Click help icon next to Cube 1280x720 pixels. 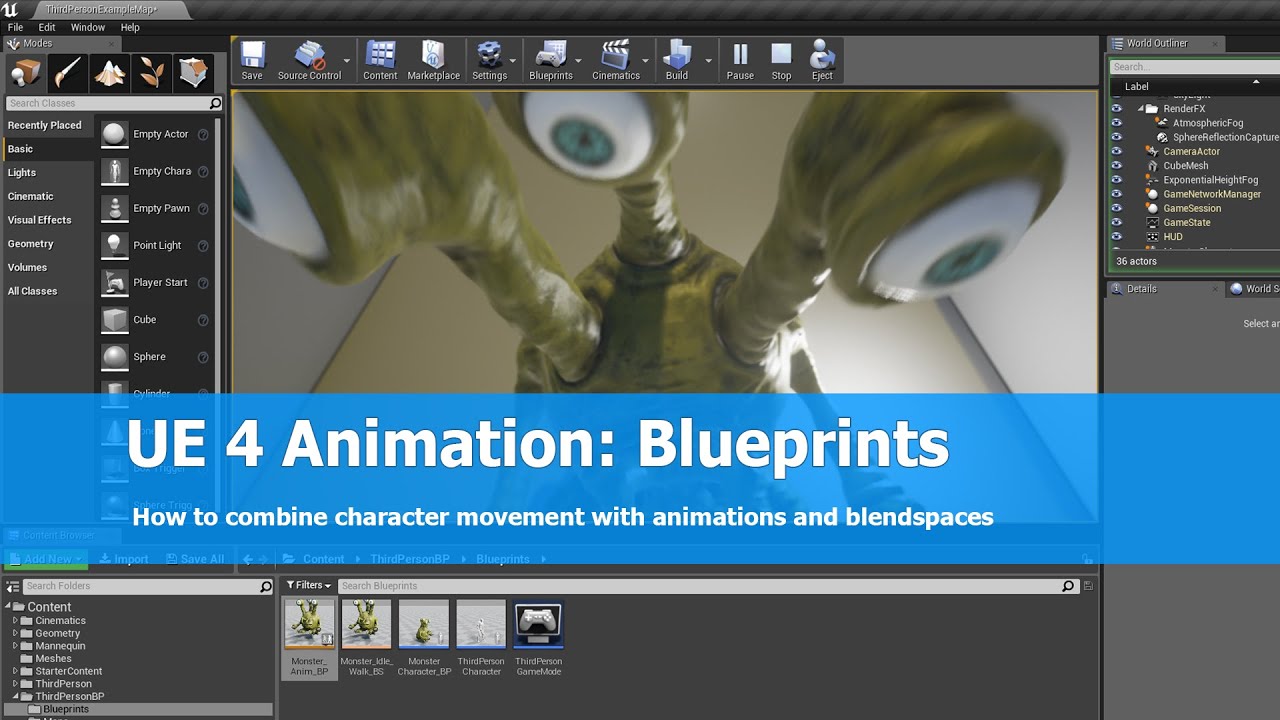point(203,320)
